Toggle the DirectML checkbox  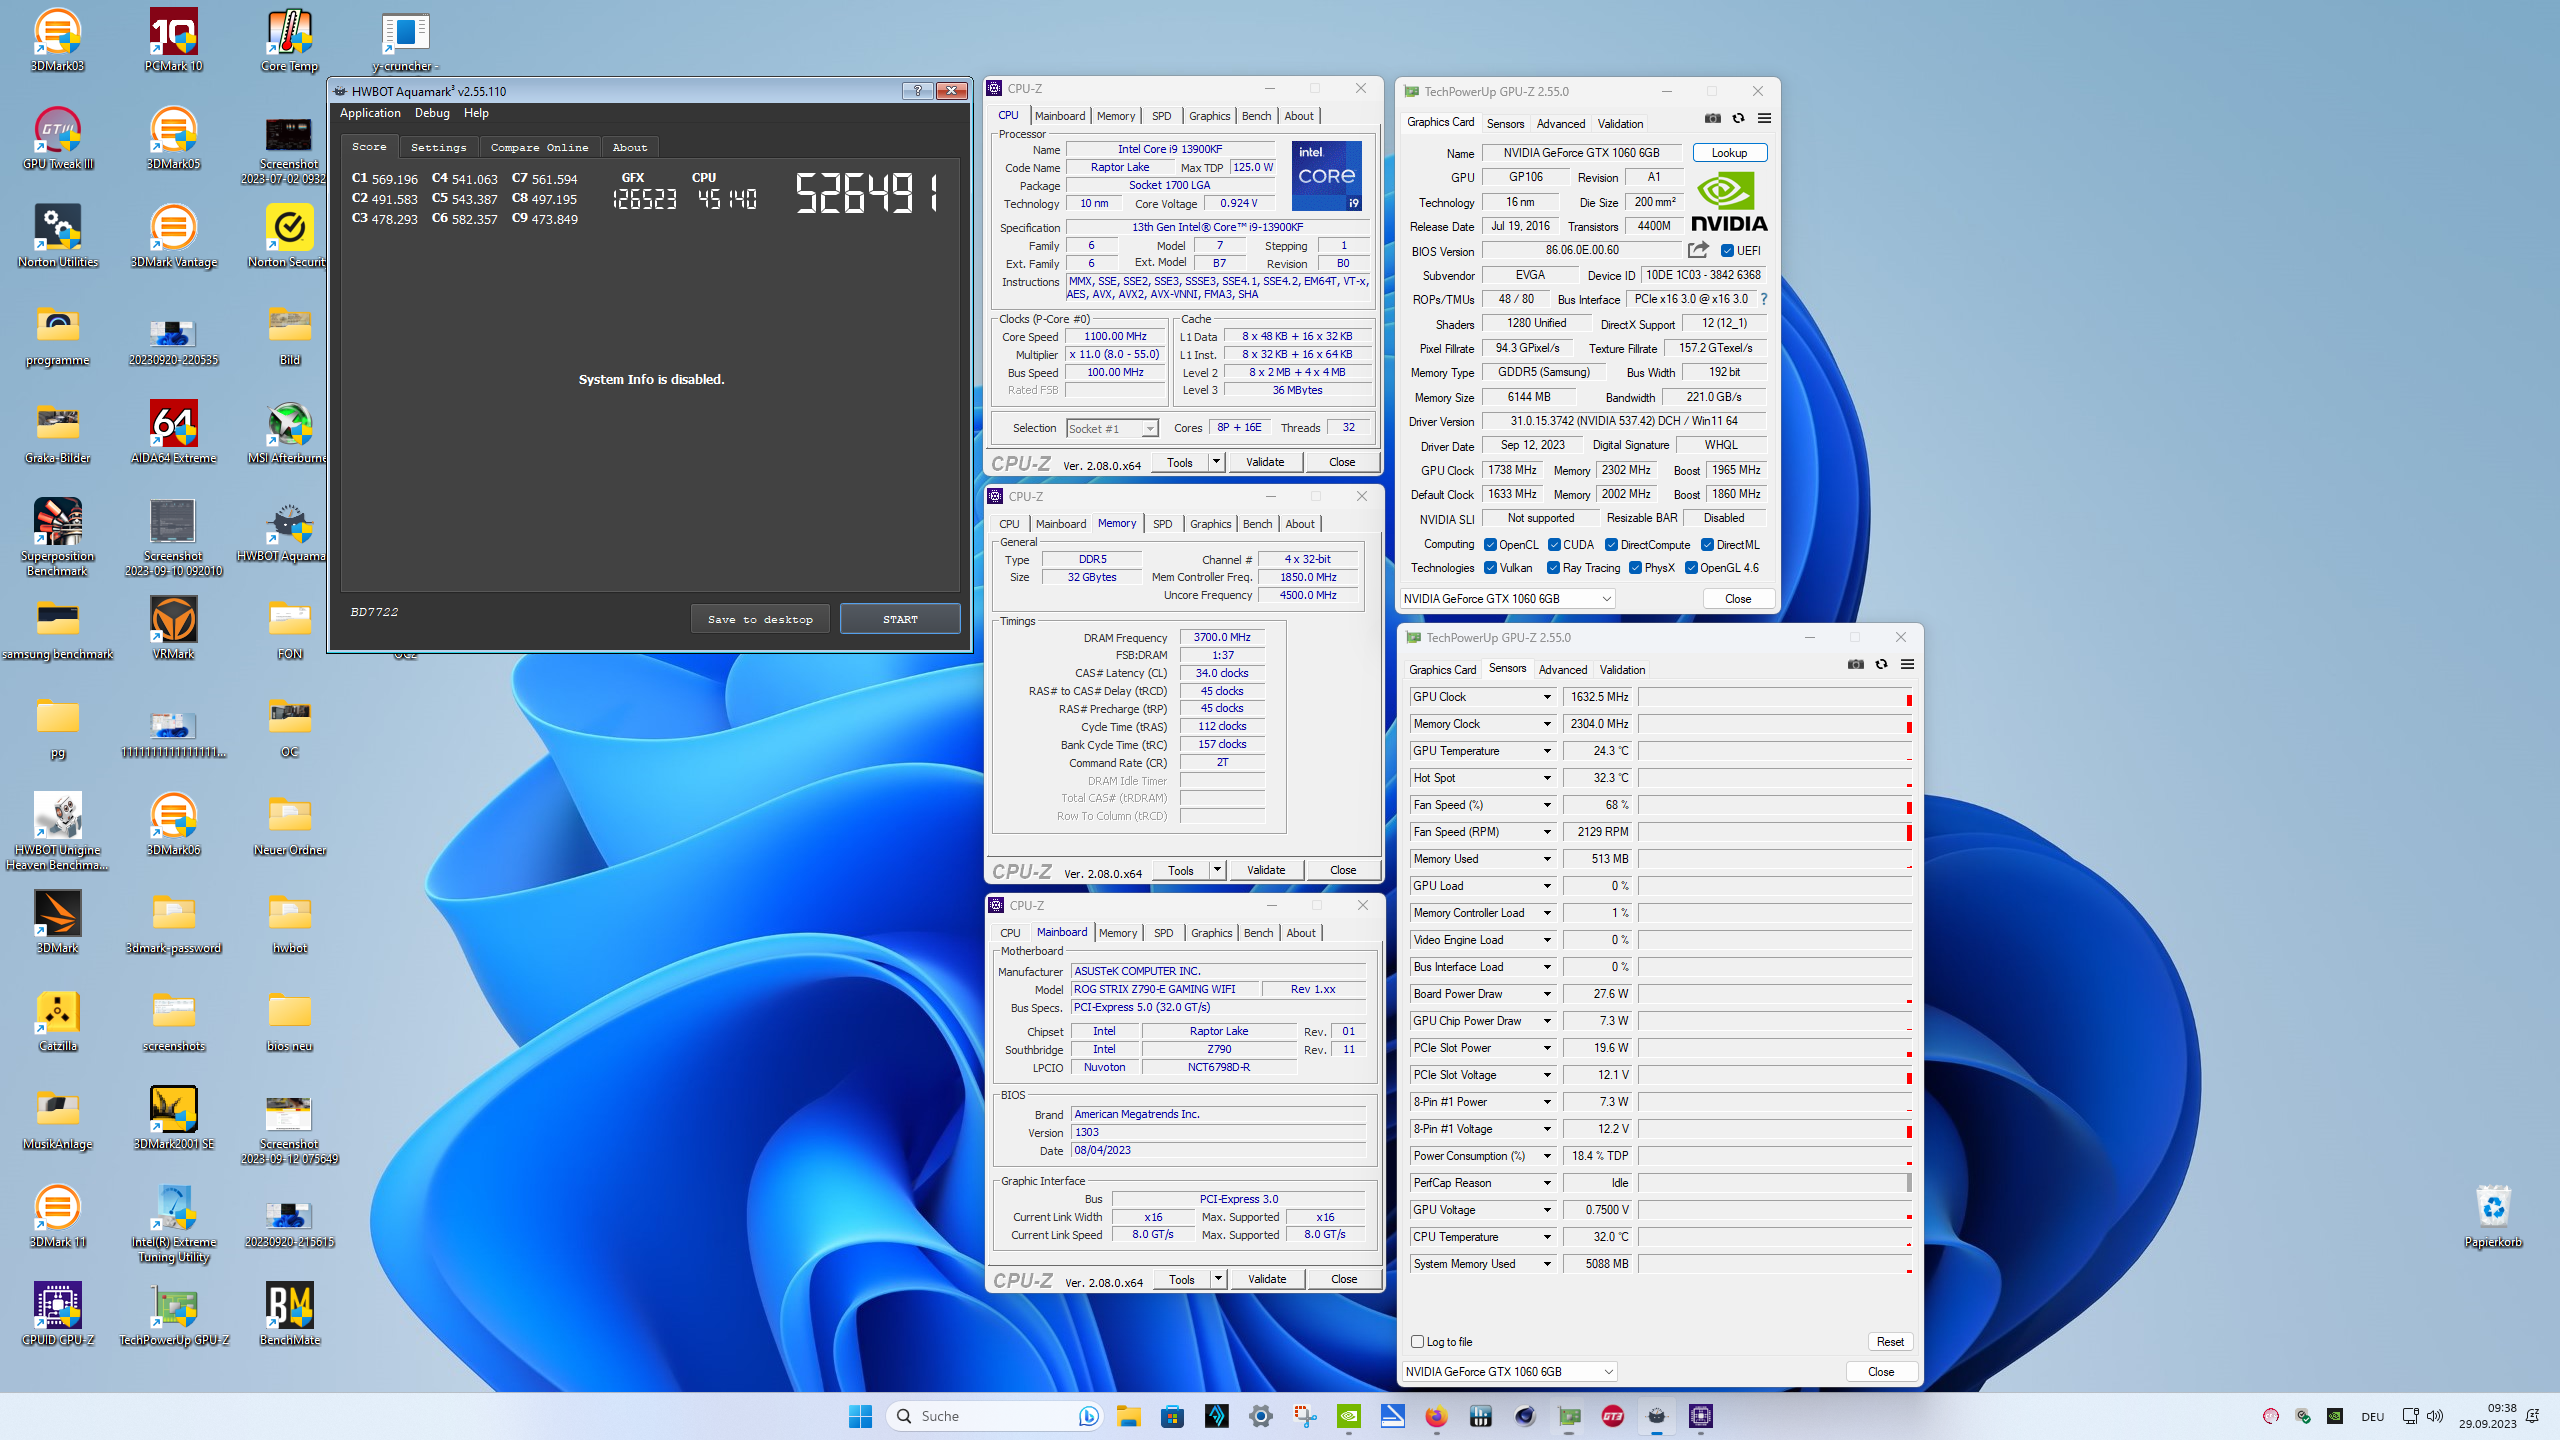[x=1708, y=545]
